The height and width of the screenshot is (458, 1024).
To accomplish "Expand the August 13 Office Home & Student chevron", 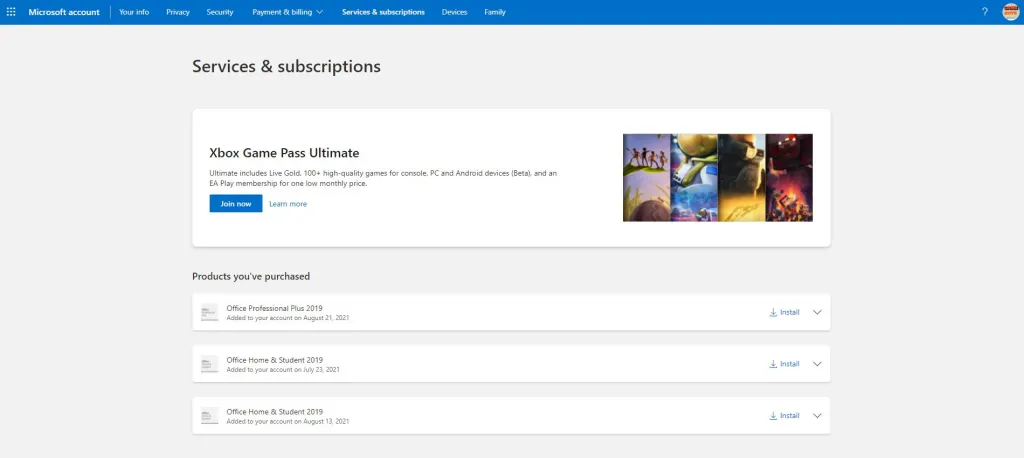I will [x=817, y=416].
